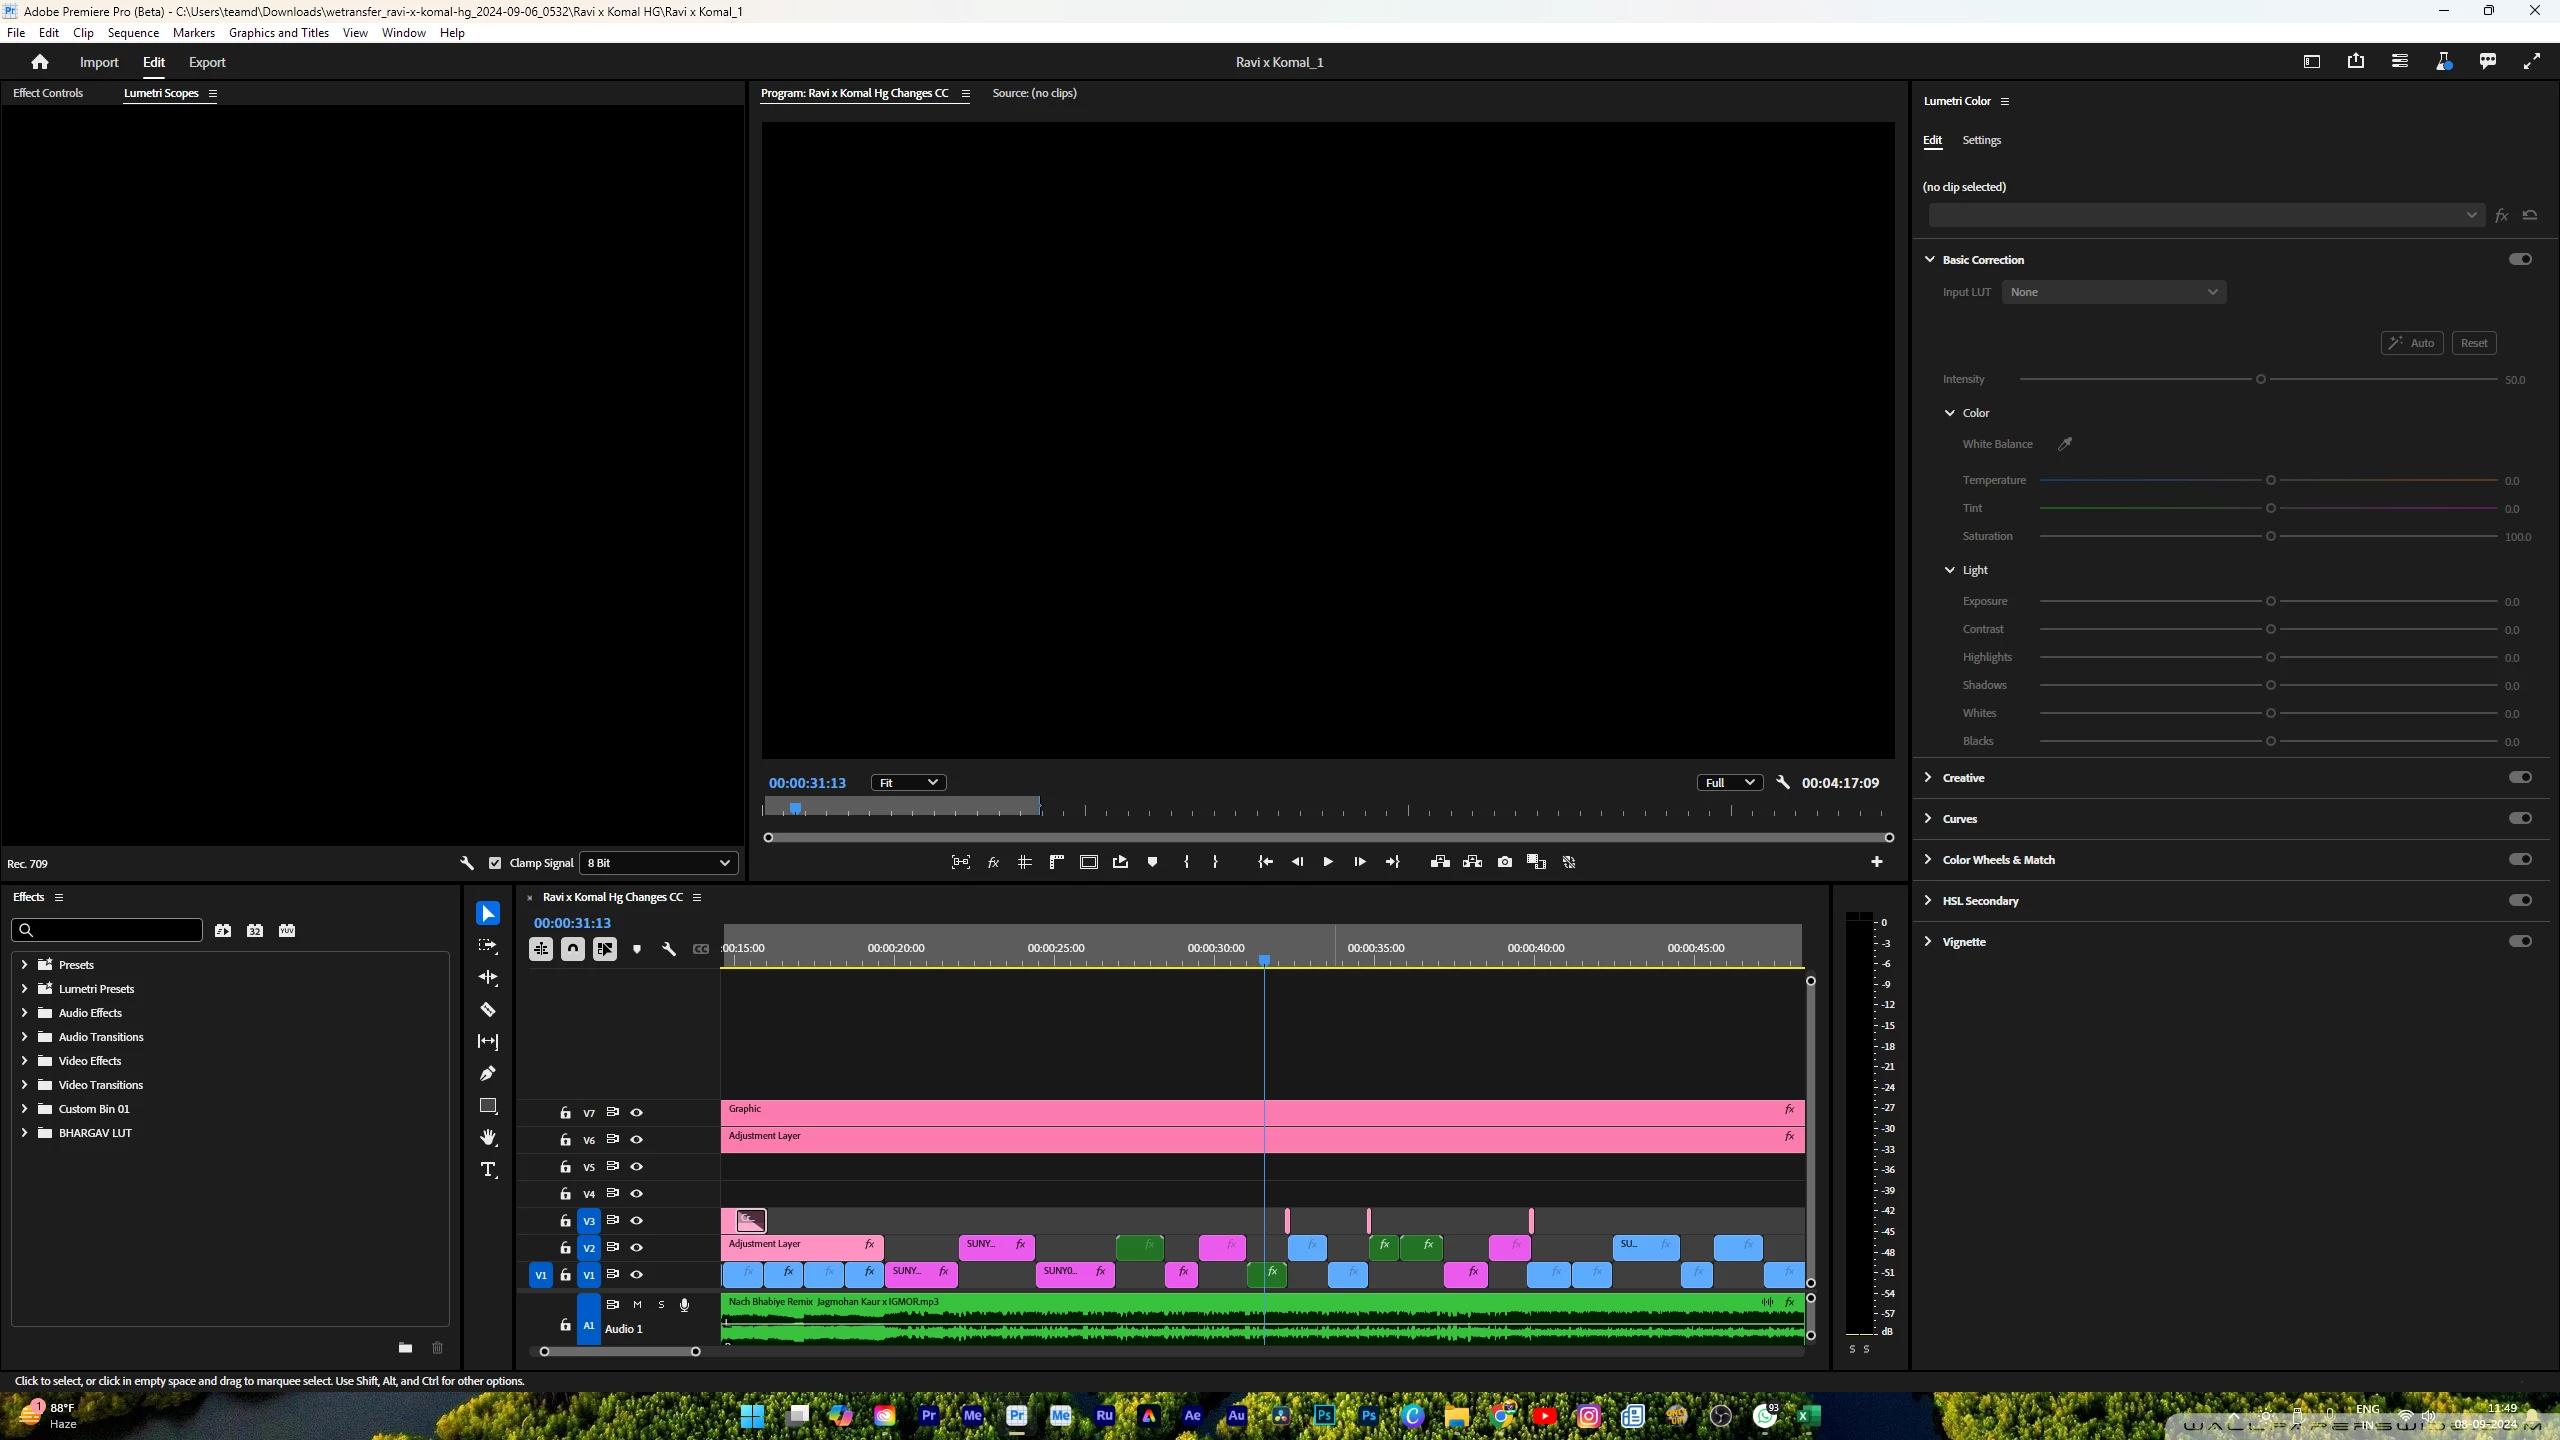Image resolution: width=2560 pixels, height=1440 pixels.
Task: Toggle Snap in Timeline magnet icon
Action: 573,949
